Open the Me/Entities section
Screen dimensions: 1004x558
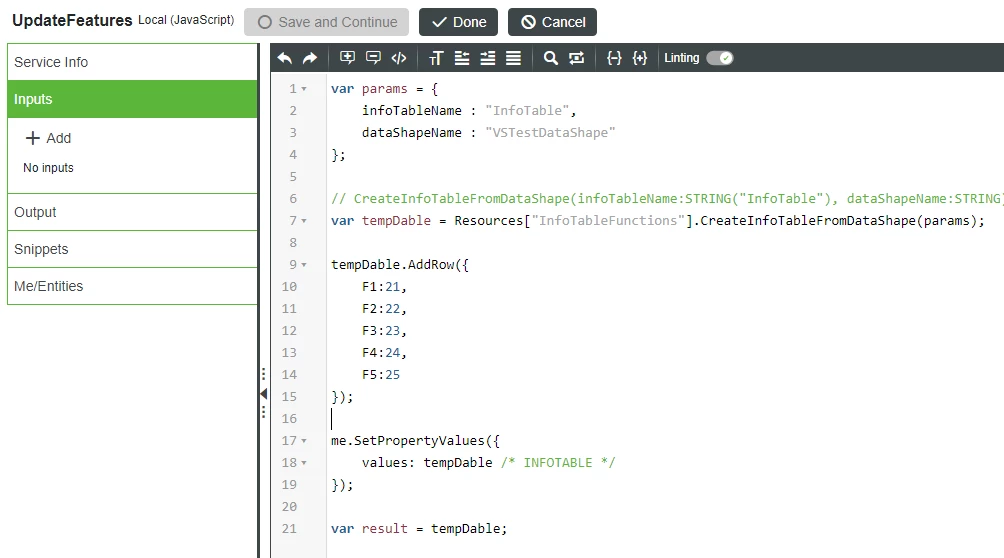click(133, 286)
